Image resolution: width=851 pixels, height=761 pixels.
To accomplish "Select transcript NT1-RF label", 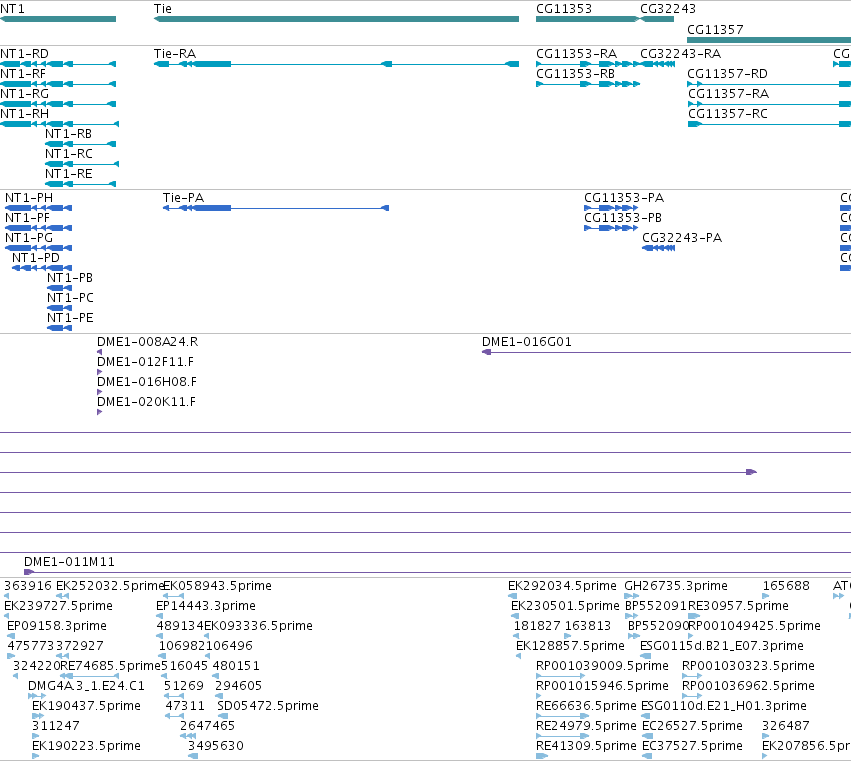I will (23, 74).
